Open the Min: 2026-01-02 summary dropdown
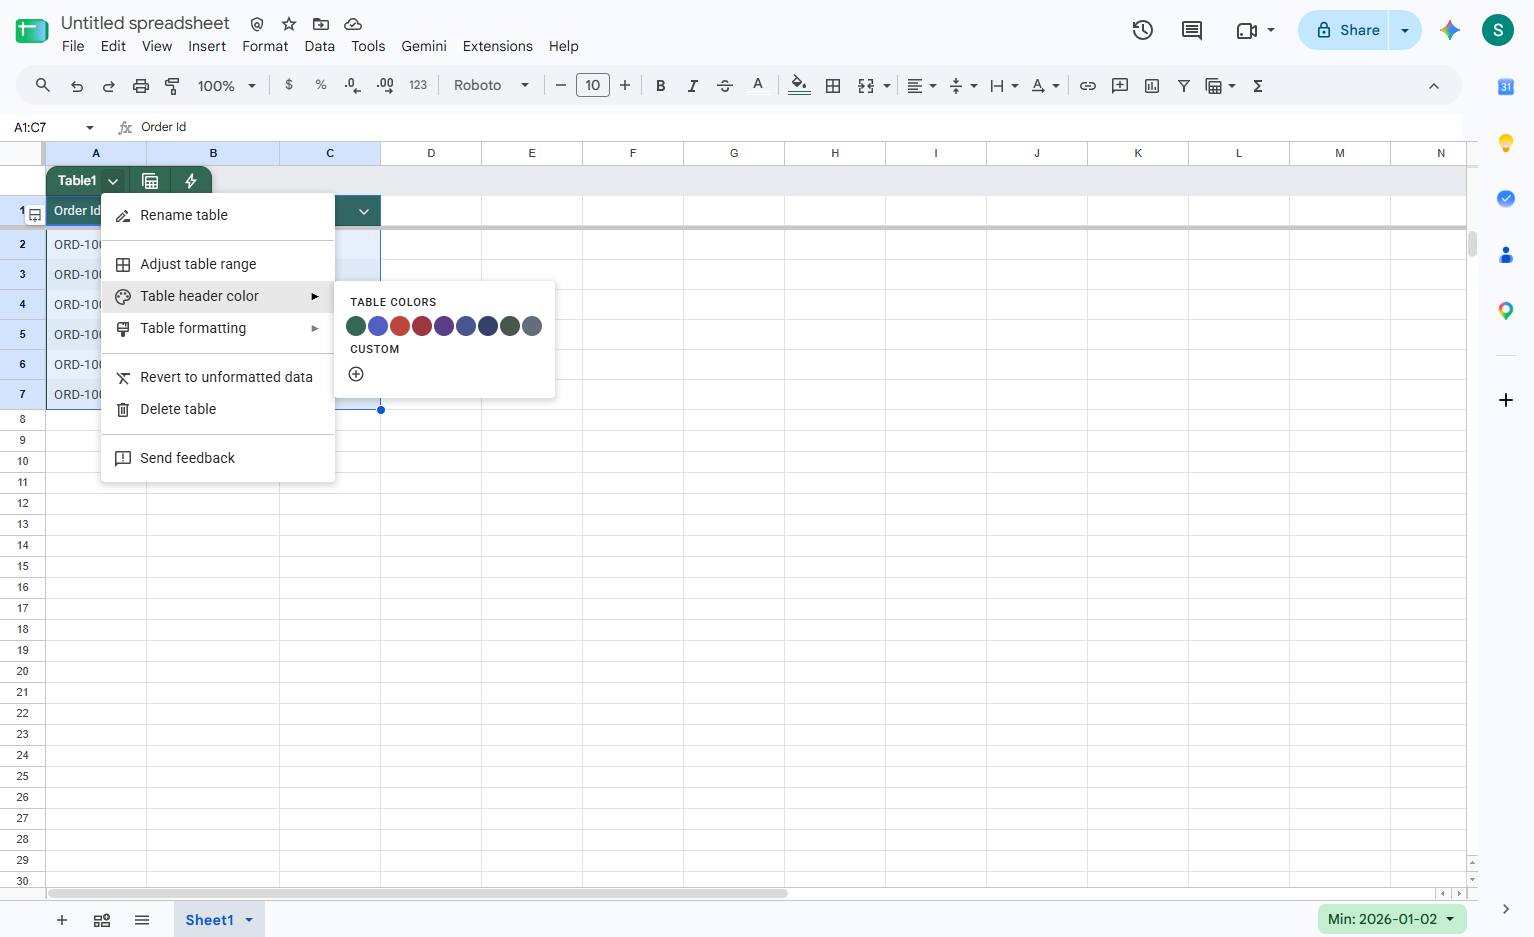 tap(1392, 919)
